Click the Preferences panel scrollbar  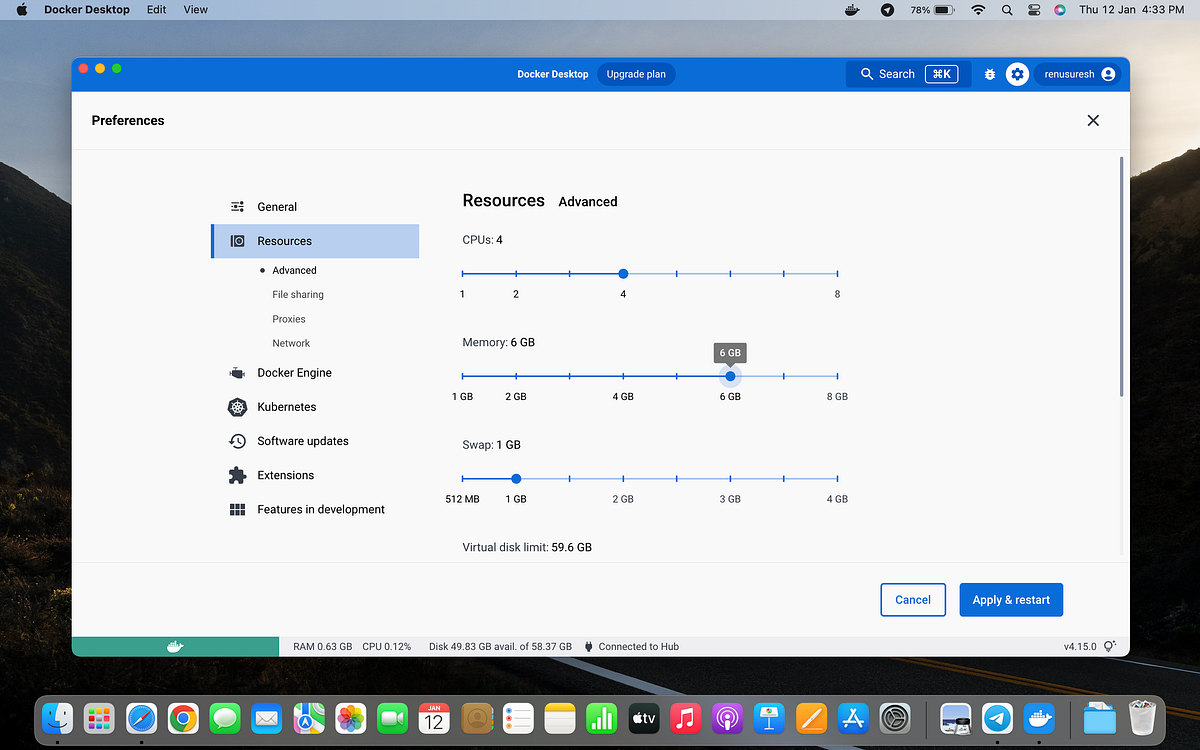[1121, 275]
